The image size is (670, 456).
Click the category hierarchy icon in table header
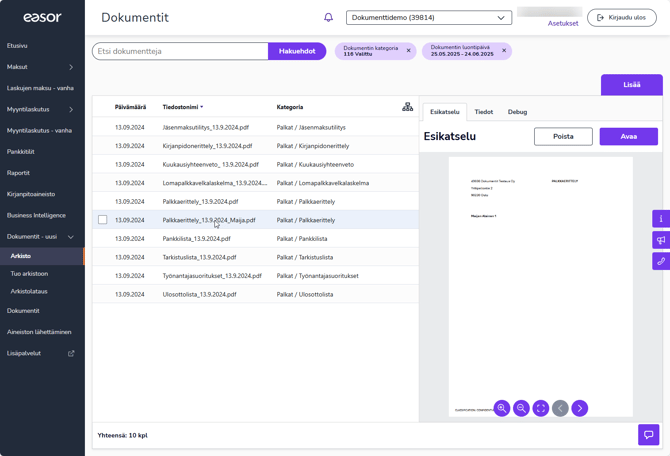407,107
